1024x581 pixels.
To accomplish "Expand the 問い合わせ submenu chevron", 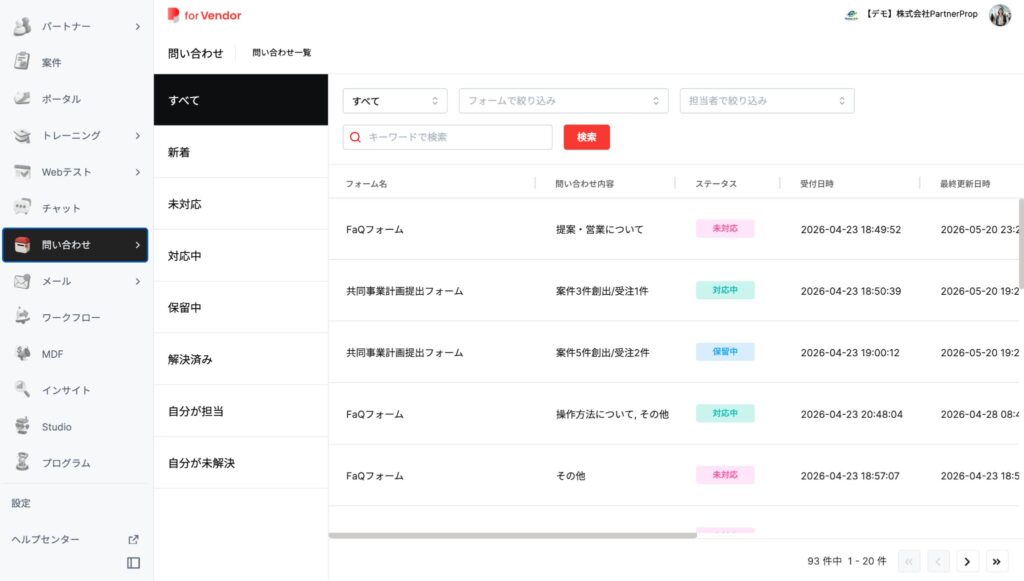I will (x=138, y=245).
